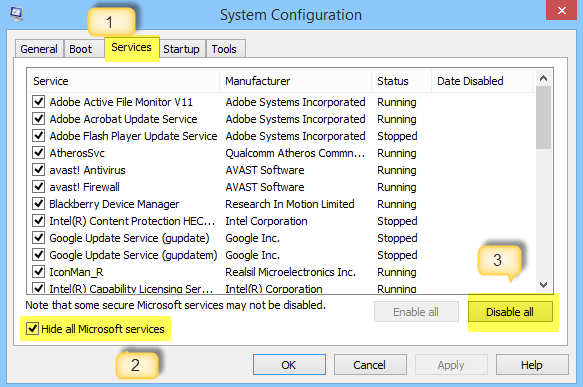Click Running status of AtherosSvc row
This screenshot has width=583, height=387.
397,153
